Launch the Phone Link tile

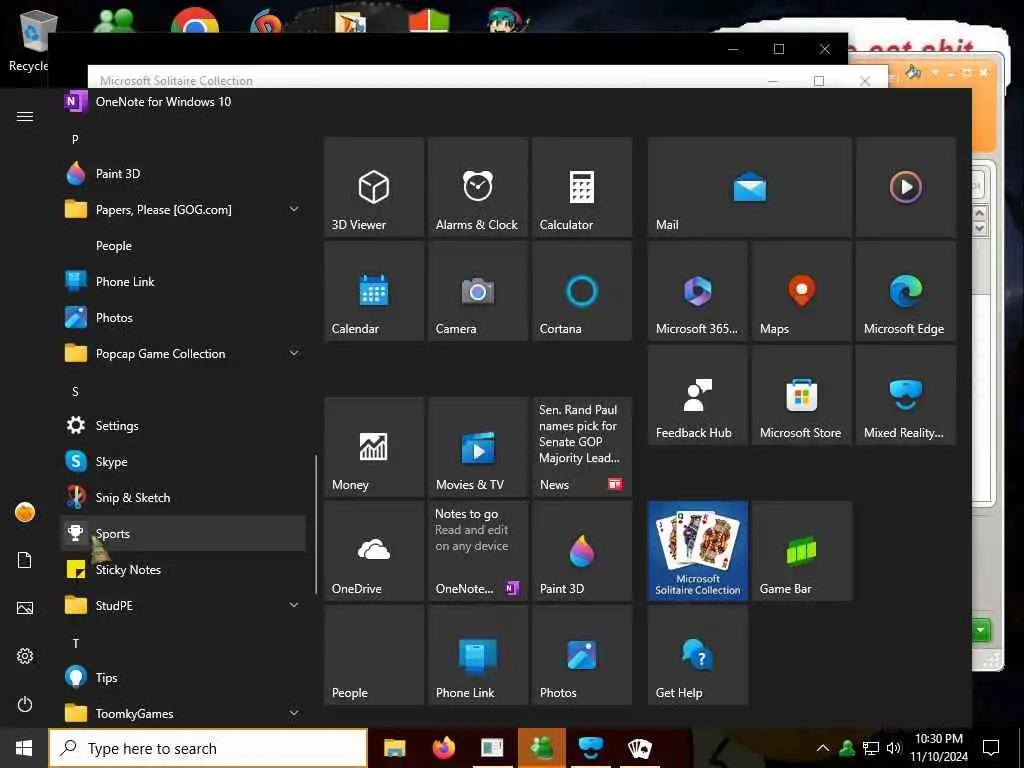(x=477, y=654)
